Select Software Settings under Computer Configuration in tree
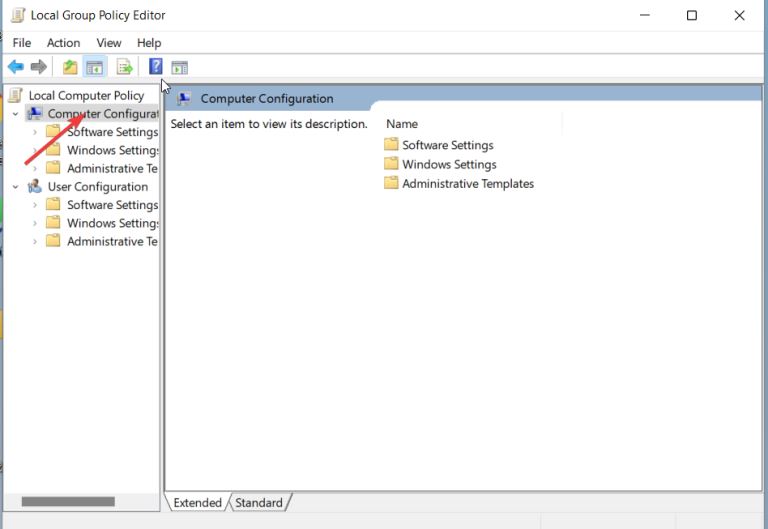This screenshot has width=768, height=529. tap(113, 132)
